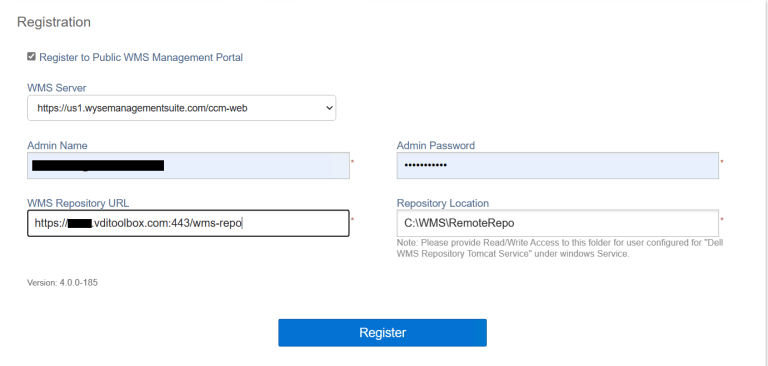Click the 'Admin Password' label

click(x=435, y=146)
